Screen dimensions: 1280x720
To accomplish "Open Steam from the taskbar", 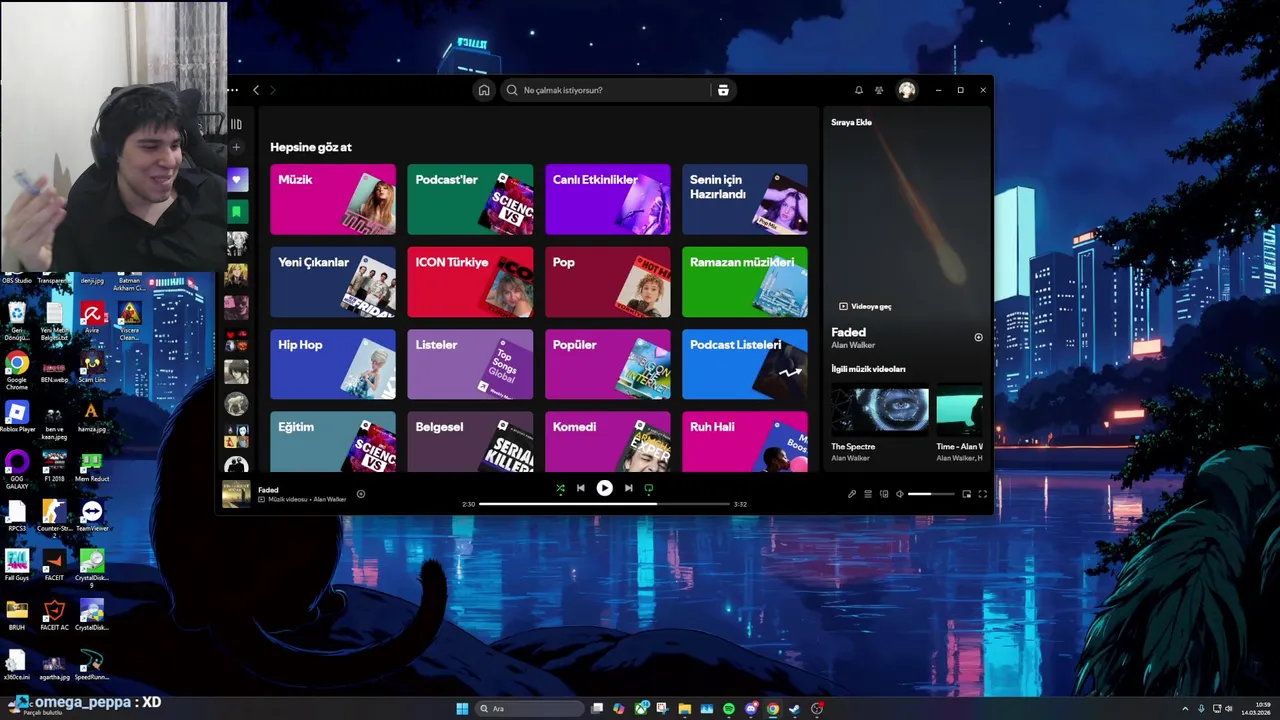I will pos(795,708).
